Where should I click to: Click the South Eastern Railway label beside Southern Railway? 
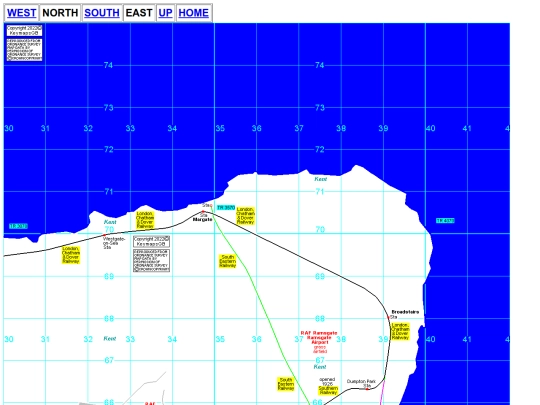point(286,384)
